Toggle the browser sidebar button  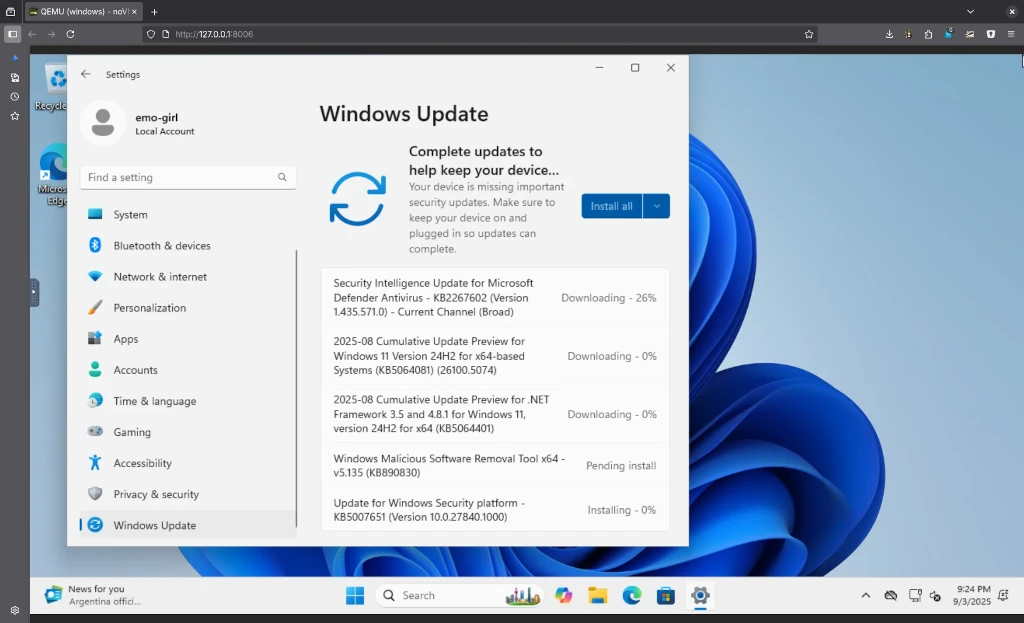(x=12, y=34)
